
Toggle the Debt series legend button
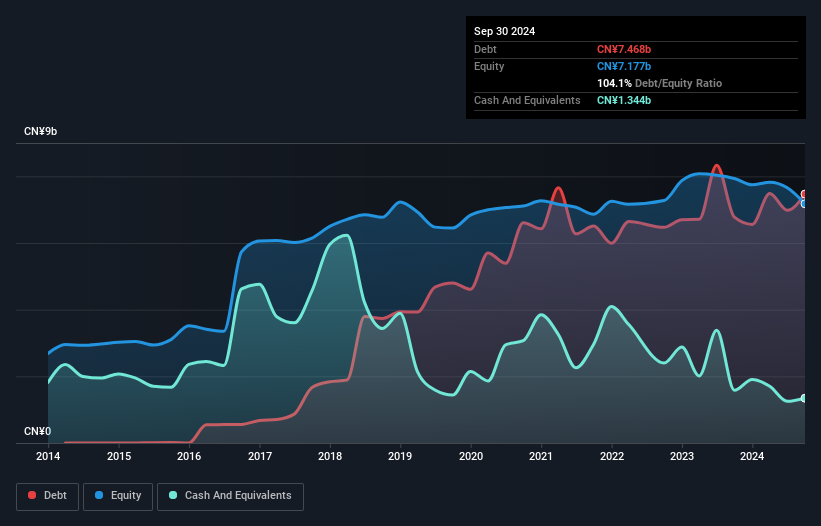pos(48,496)
